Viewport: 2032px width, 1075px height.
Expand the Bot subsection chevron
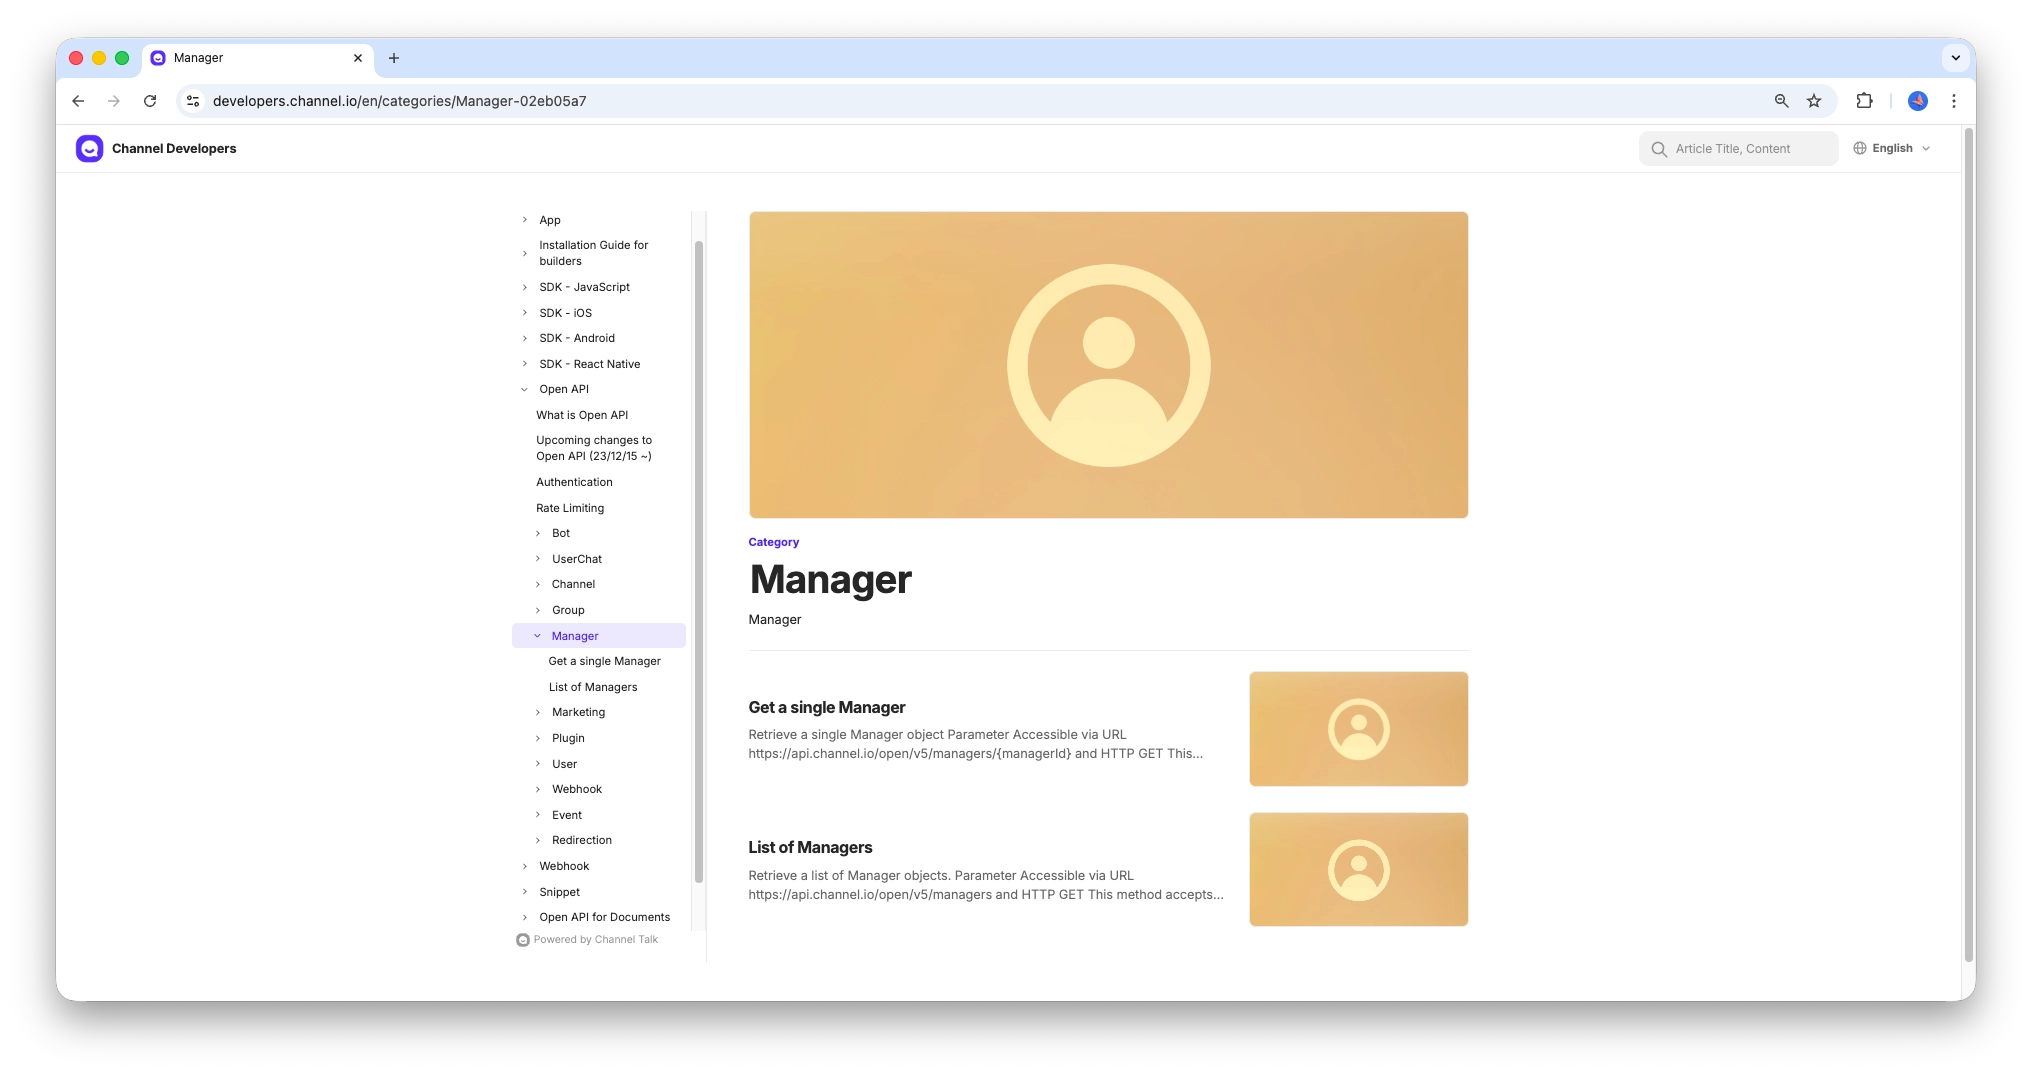(538, 533)
